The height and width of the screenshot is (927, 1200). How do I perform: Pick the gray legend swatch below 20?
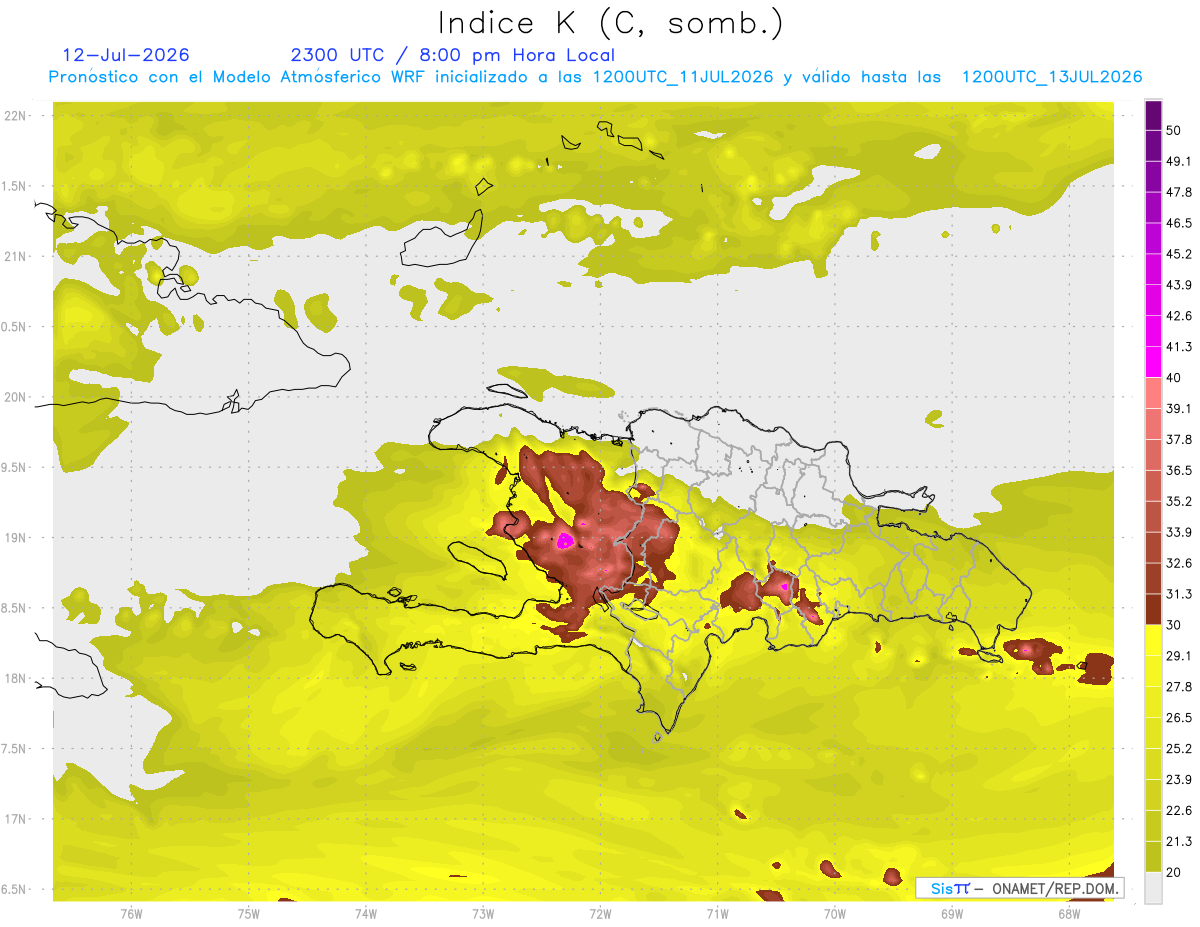click(x=1153, y=887)
